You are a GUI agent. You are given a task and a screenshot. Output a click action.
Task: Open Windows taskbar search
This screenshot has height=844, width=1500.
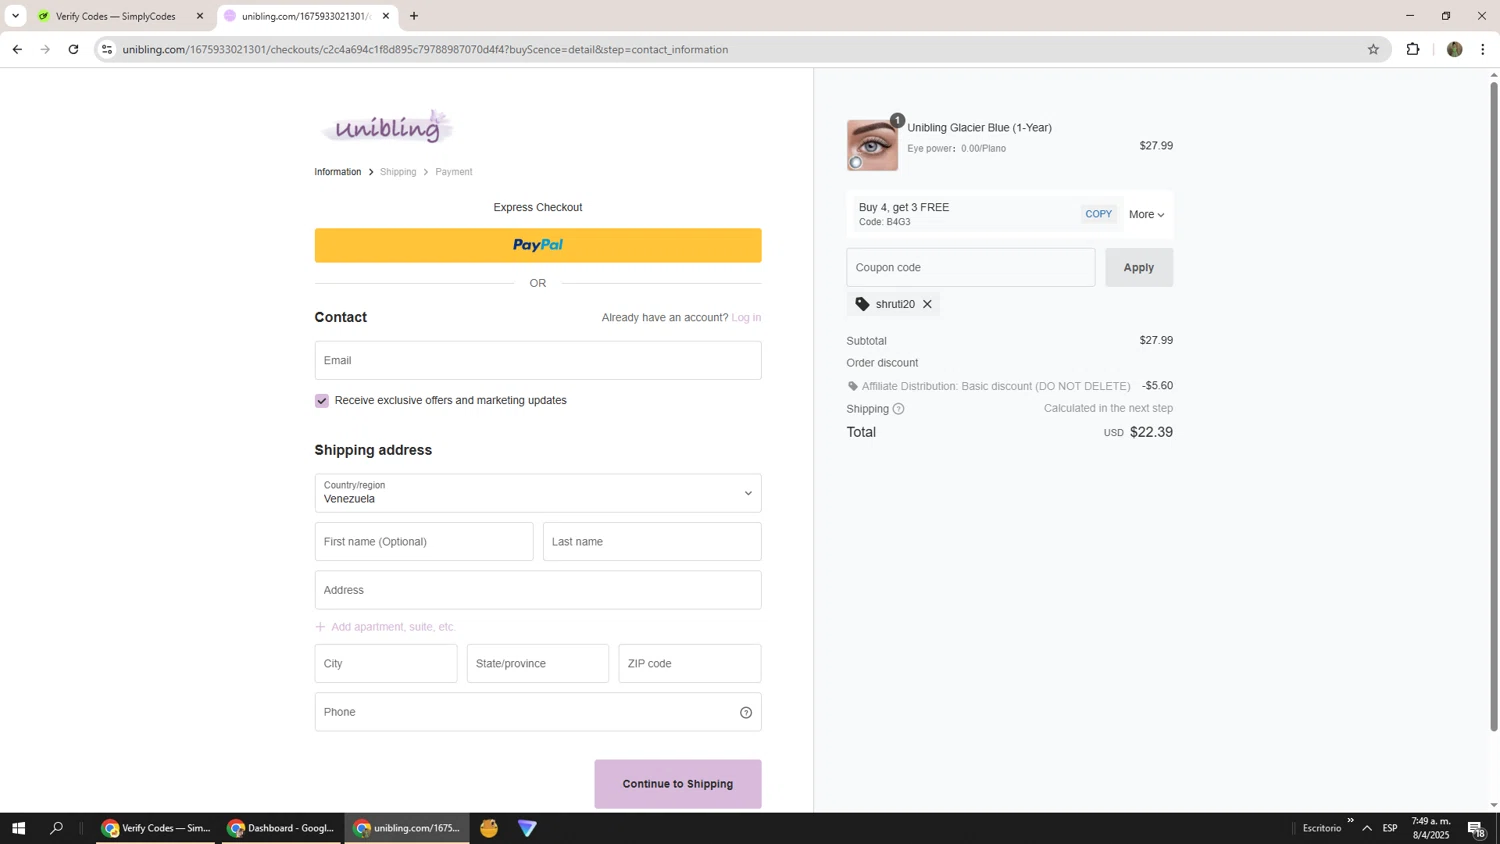(56, 828)
